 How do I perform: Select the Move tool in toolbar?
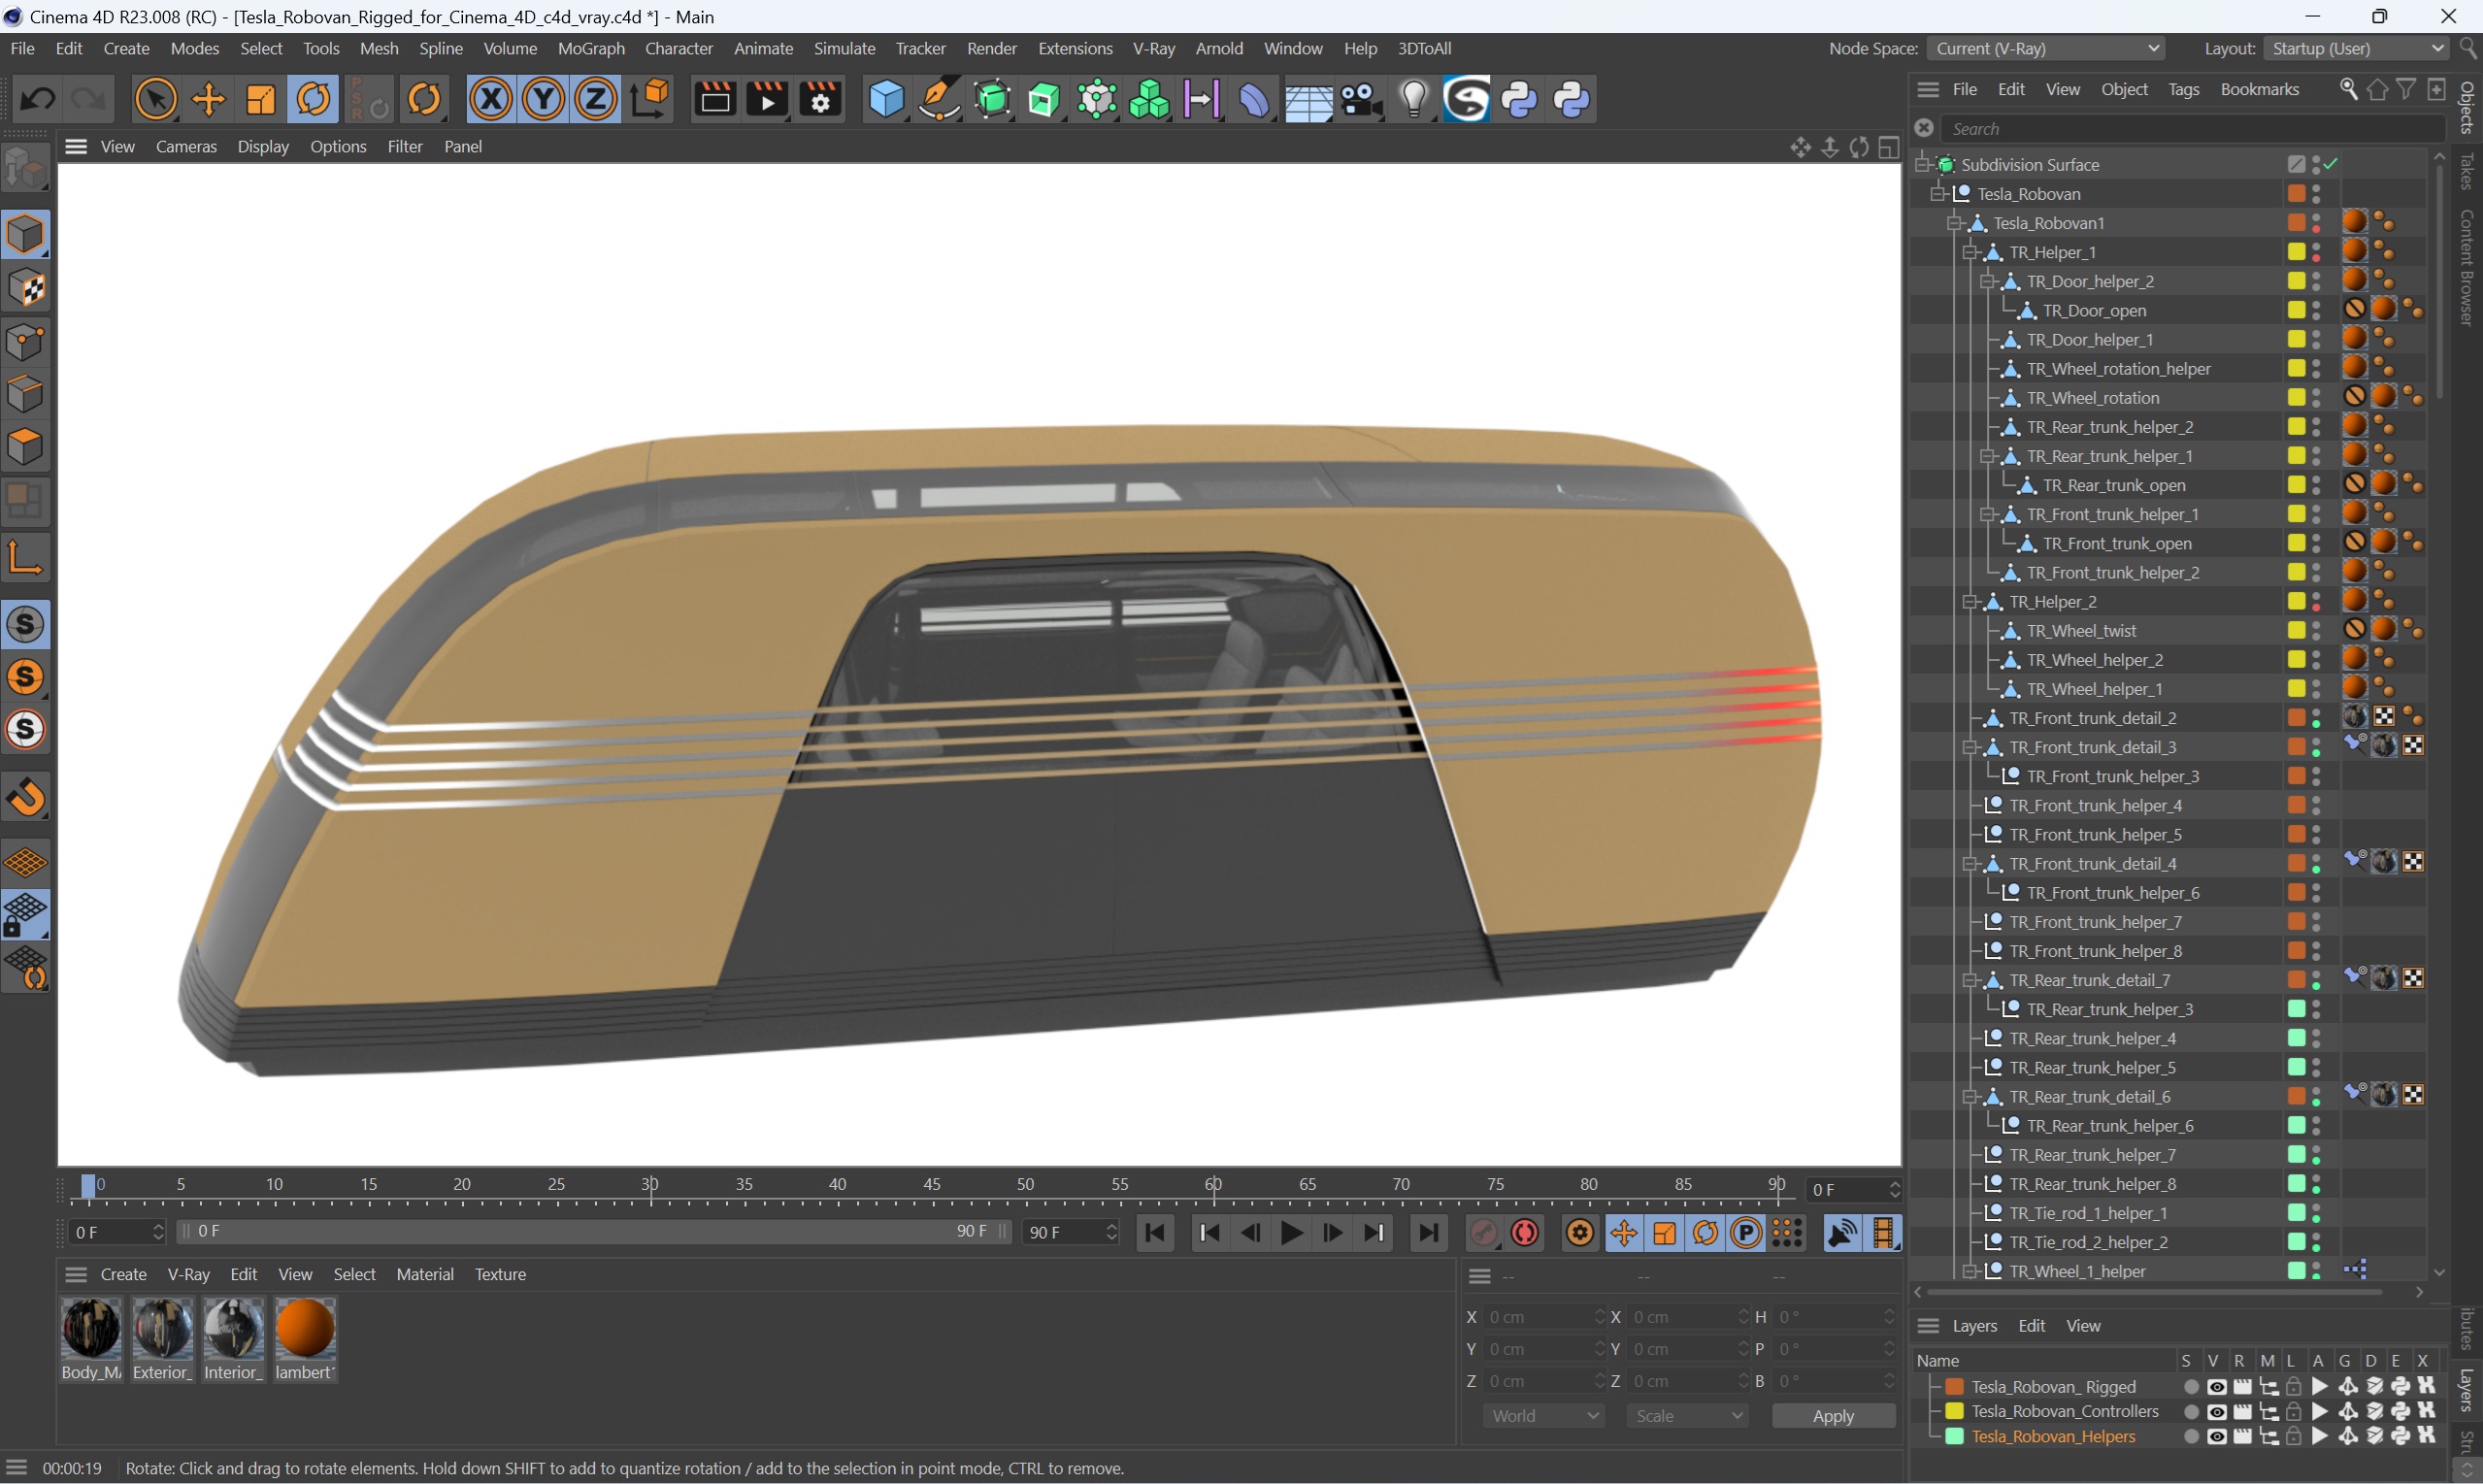click(x=207, y=99)
